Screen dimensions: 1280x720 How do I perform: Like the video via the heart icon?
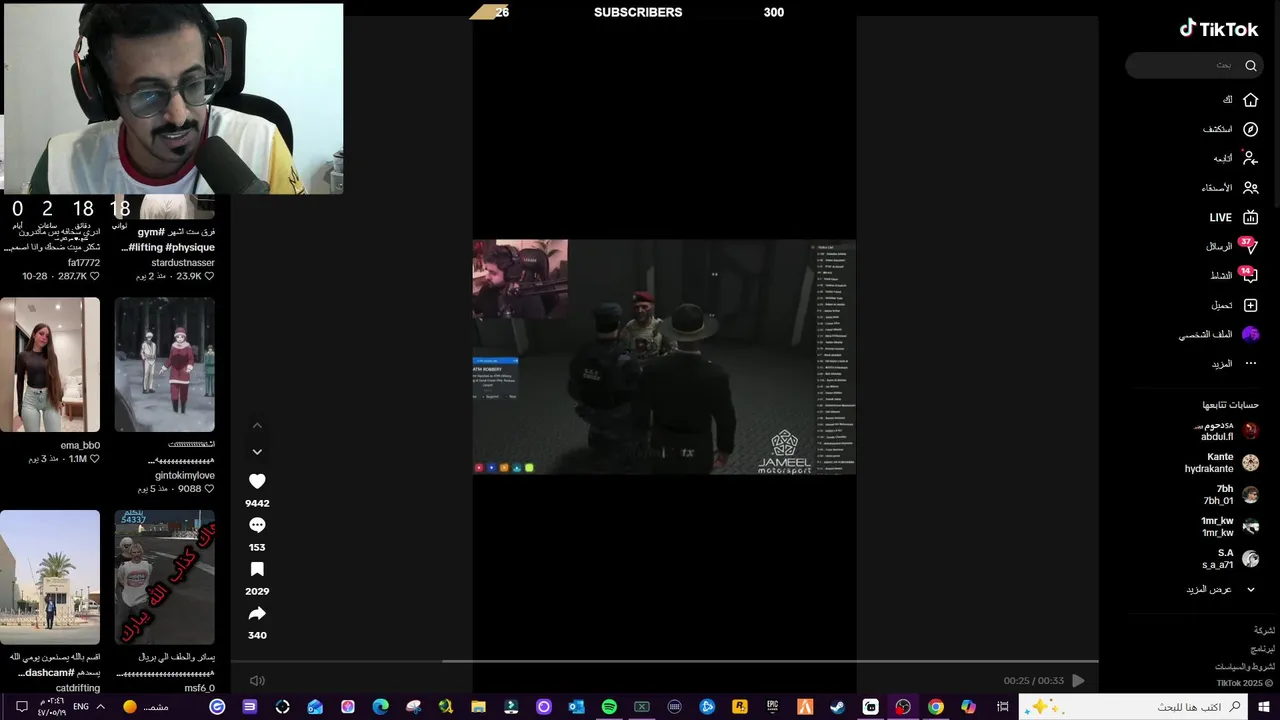click(257, 481)
